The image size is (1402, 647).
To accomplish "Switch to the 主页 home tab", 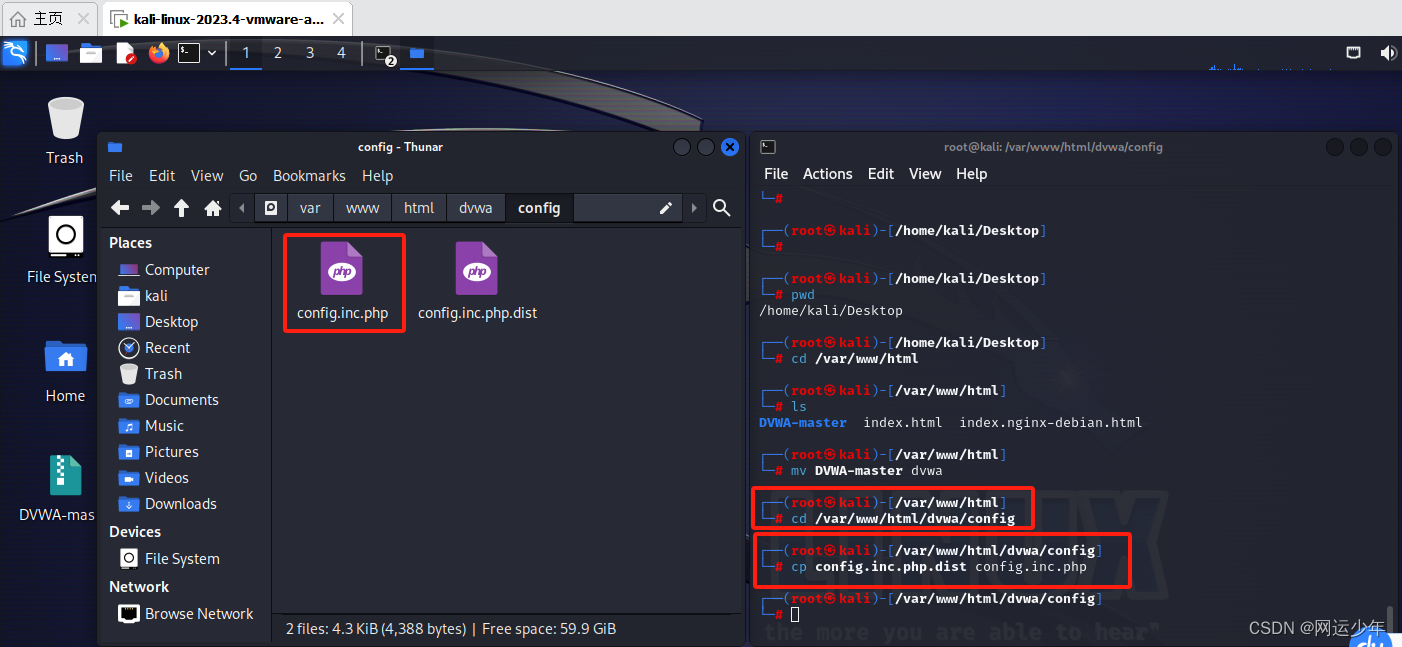I will tap(49, 19).
